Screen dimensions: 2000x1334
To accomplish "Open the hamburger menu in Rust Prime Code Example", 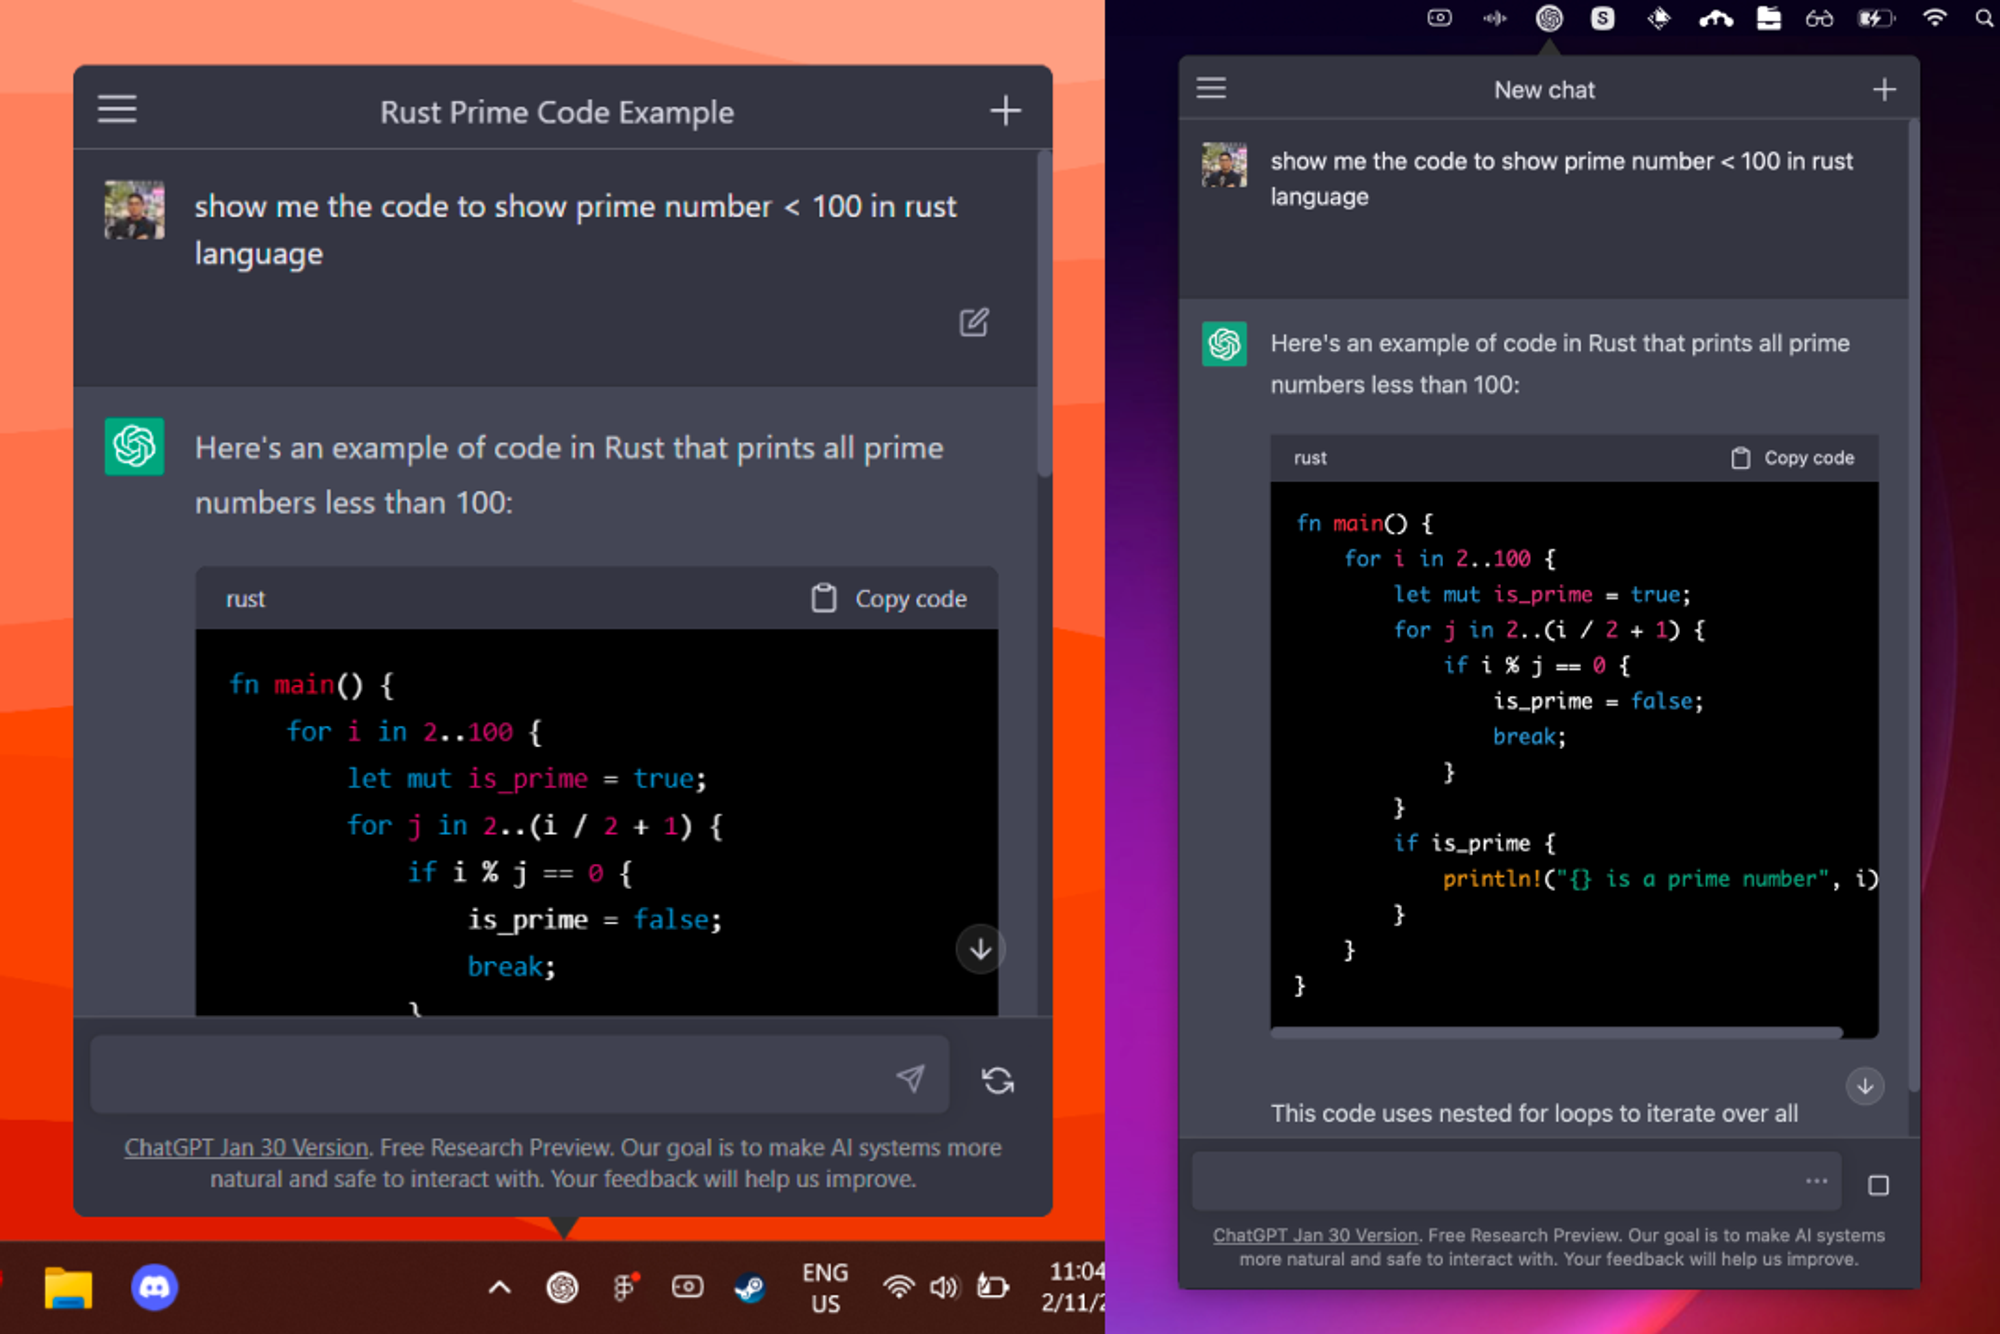I will tap(117, 108).
